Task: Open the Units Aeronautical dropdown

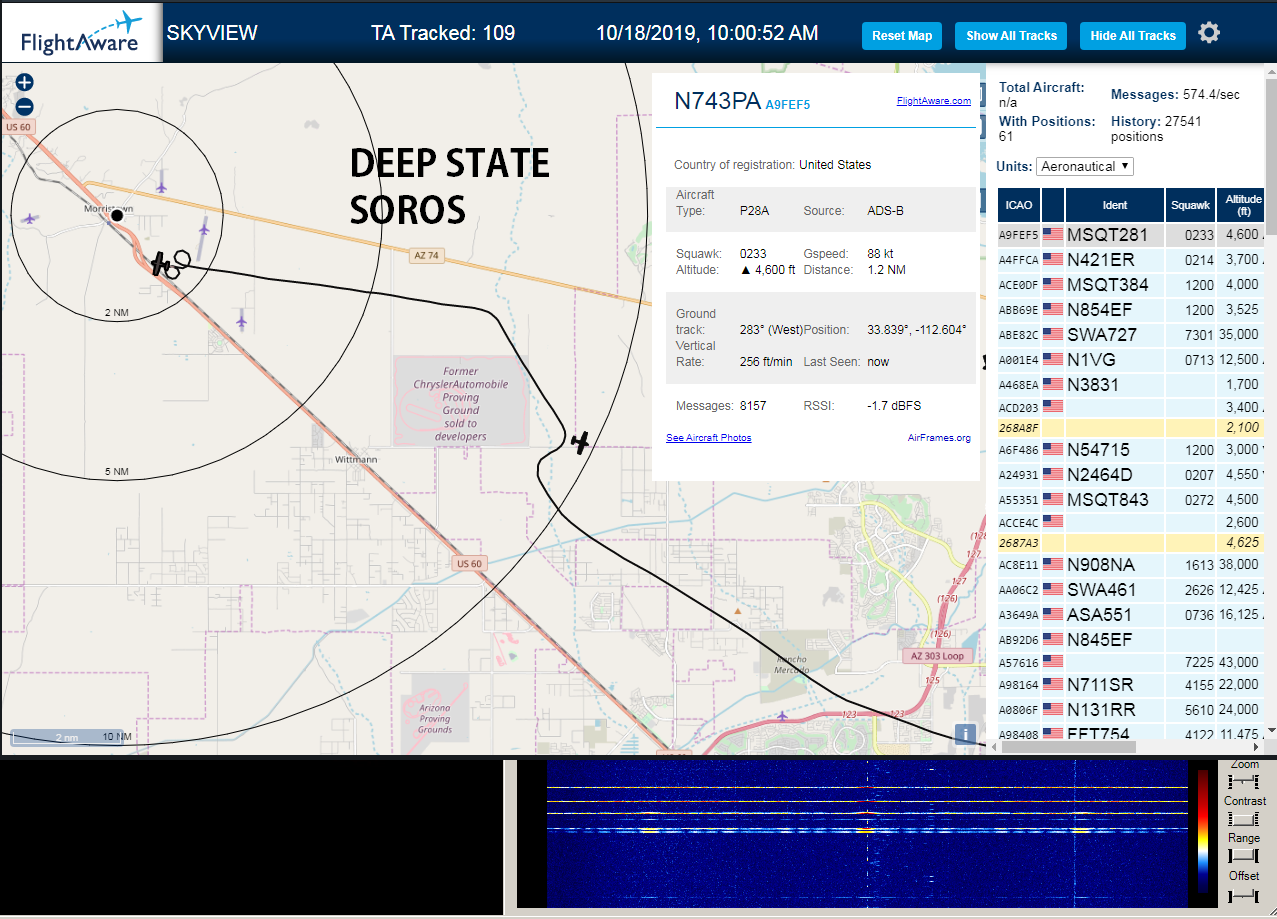Action: click(x=1085, y=166)
